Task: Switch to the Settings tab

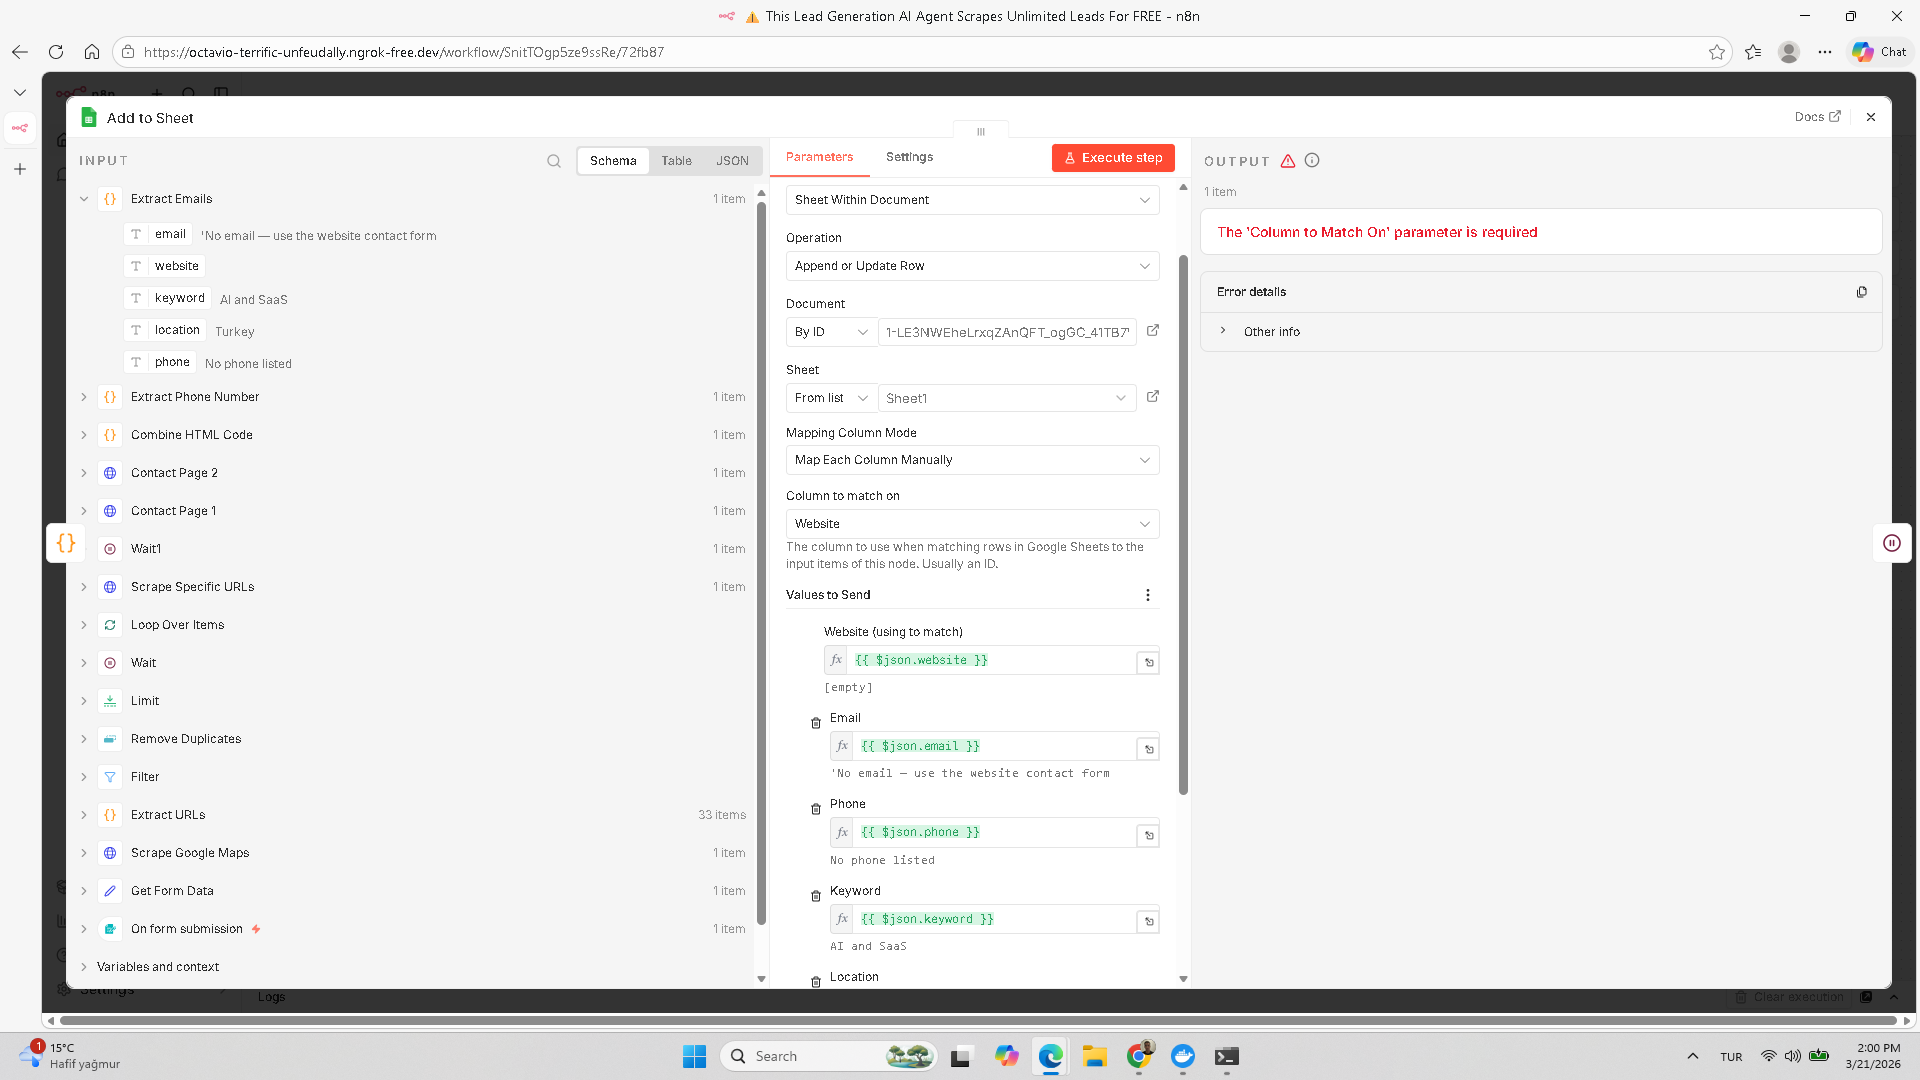Action: click(909, 157)
